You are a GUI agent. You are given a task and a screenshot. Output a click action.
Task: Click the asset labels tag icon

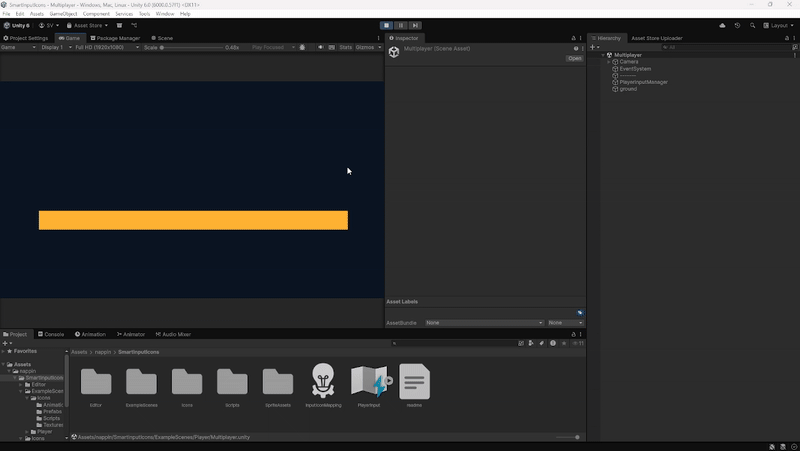point(580,313)
